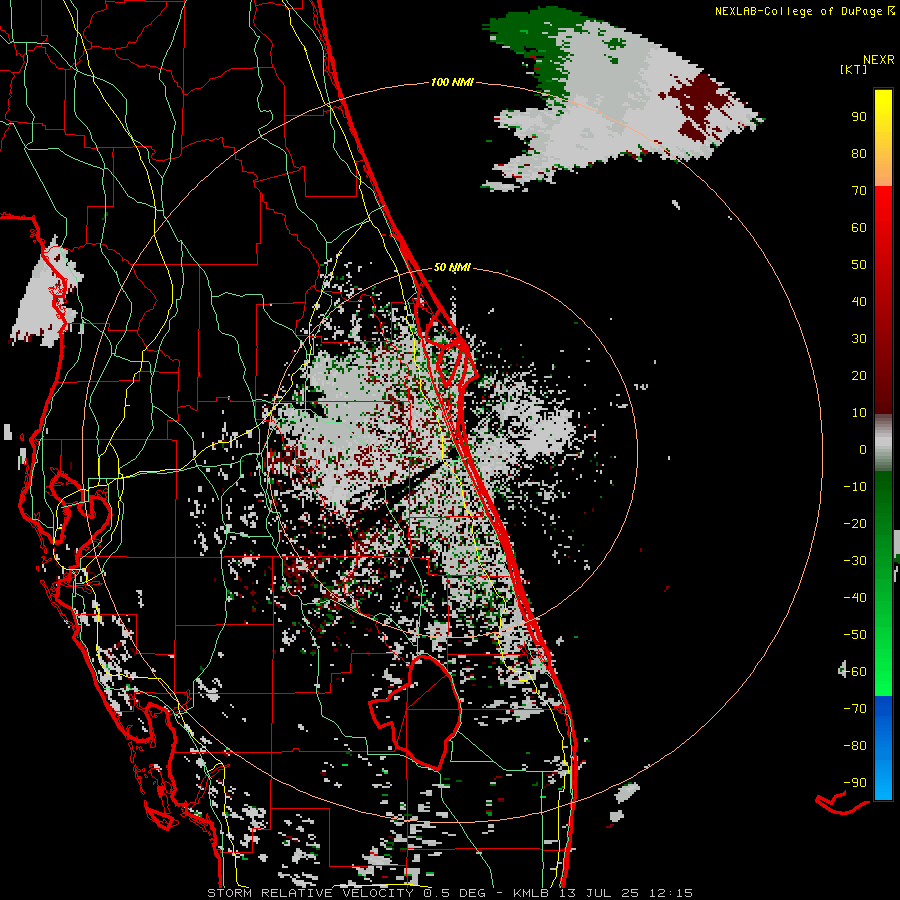Image resolution: width=900 pixels, height=900 pixels.
Task: Select the 0 value on velocity scale
Action: pyautogui.click(x=863, y=450)
